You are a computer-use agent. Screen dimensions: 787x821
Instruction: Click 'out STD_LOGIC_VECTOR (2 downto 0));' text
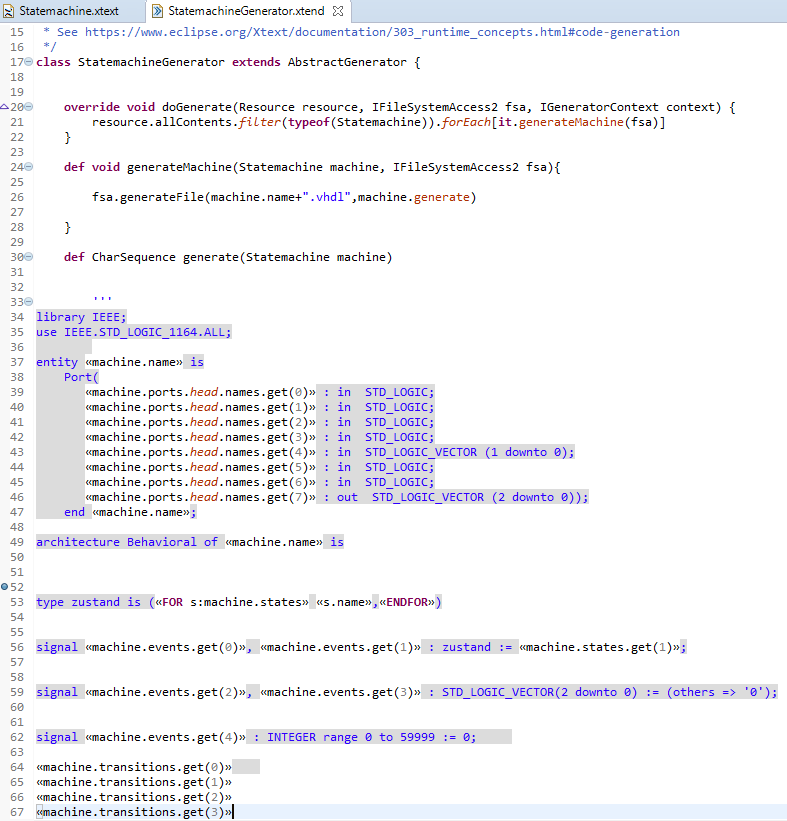(x=462, y=497)
